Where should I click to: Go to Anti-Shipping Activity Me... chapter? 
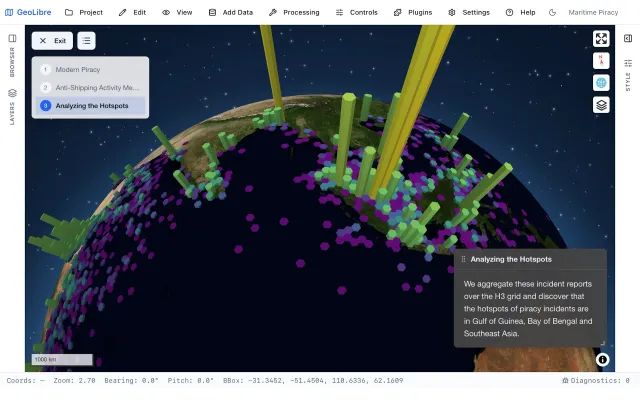[x=90, y=87]
